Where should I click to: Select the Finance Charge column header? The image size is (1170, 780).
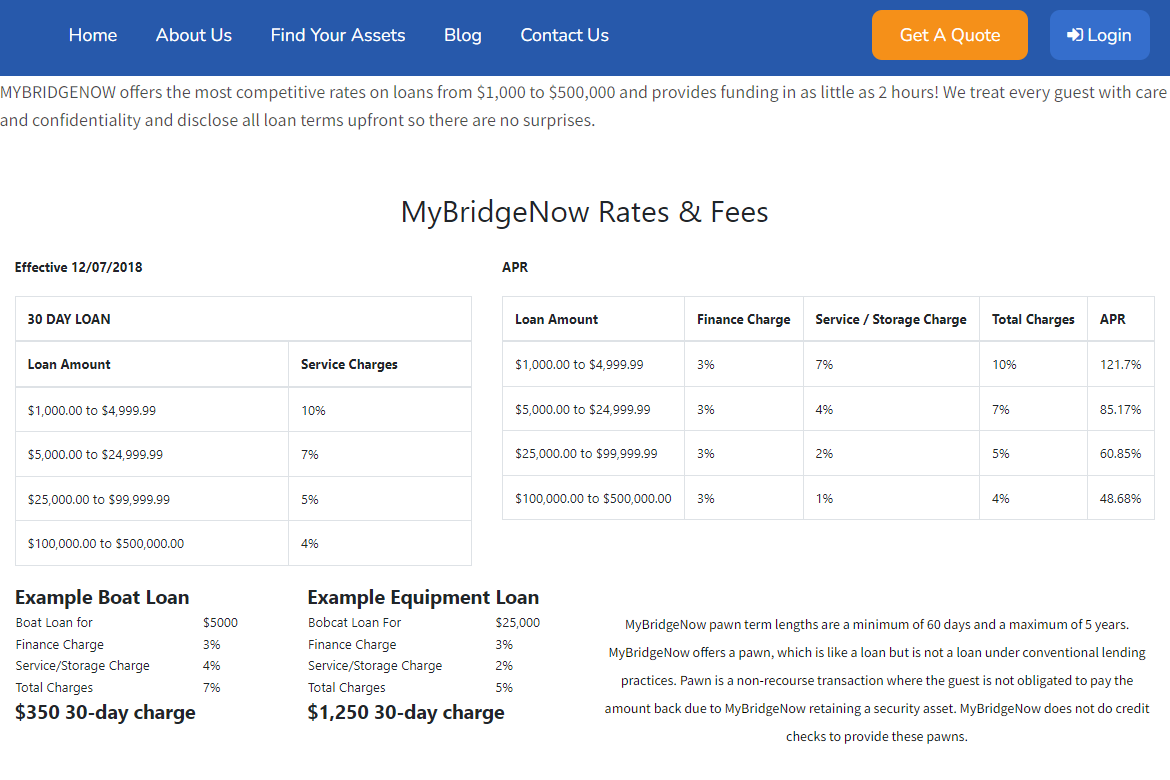point(743,319)
